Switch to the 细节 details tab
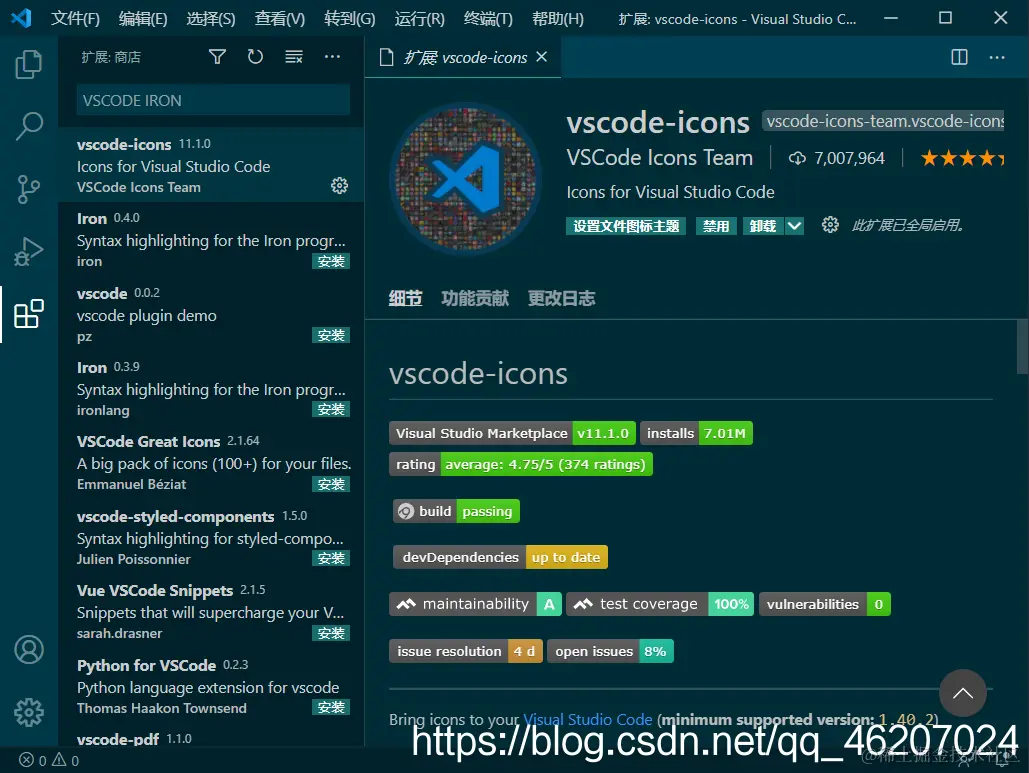 point(406,299)
